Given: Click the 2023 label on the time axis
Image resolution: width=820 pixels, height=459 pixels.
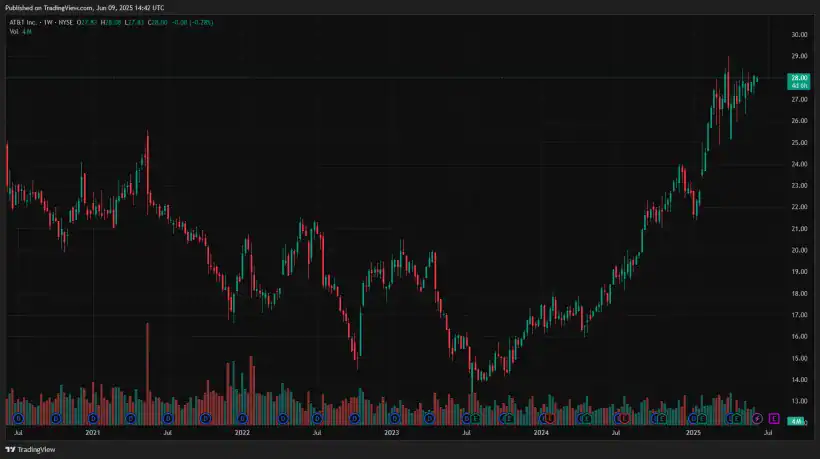Looking at the screenshot, I should tap(392, 434).
